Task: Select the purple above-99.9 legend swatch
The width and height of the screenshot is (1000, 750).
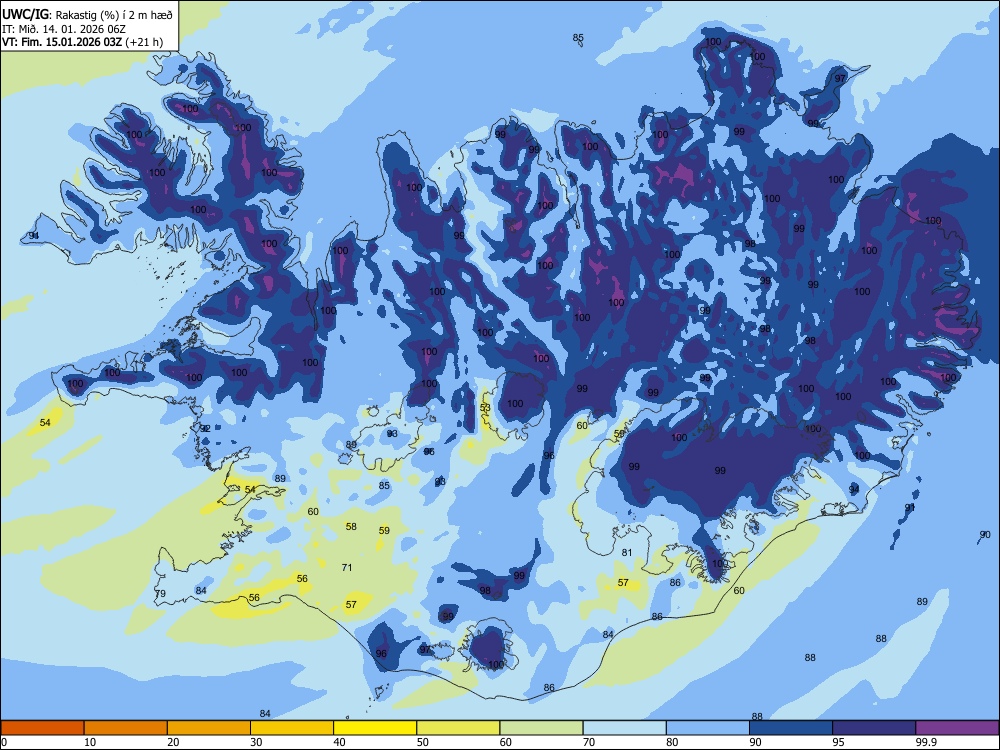Action: [x=957, y=728]
